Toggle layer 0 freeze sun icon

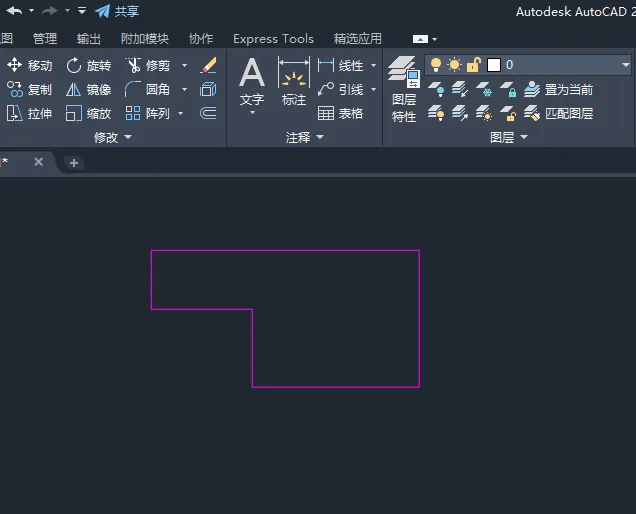[454, 65]
